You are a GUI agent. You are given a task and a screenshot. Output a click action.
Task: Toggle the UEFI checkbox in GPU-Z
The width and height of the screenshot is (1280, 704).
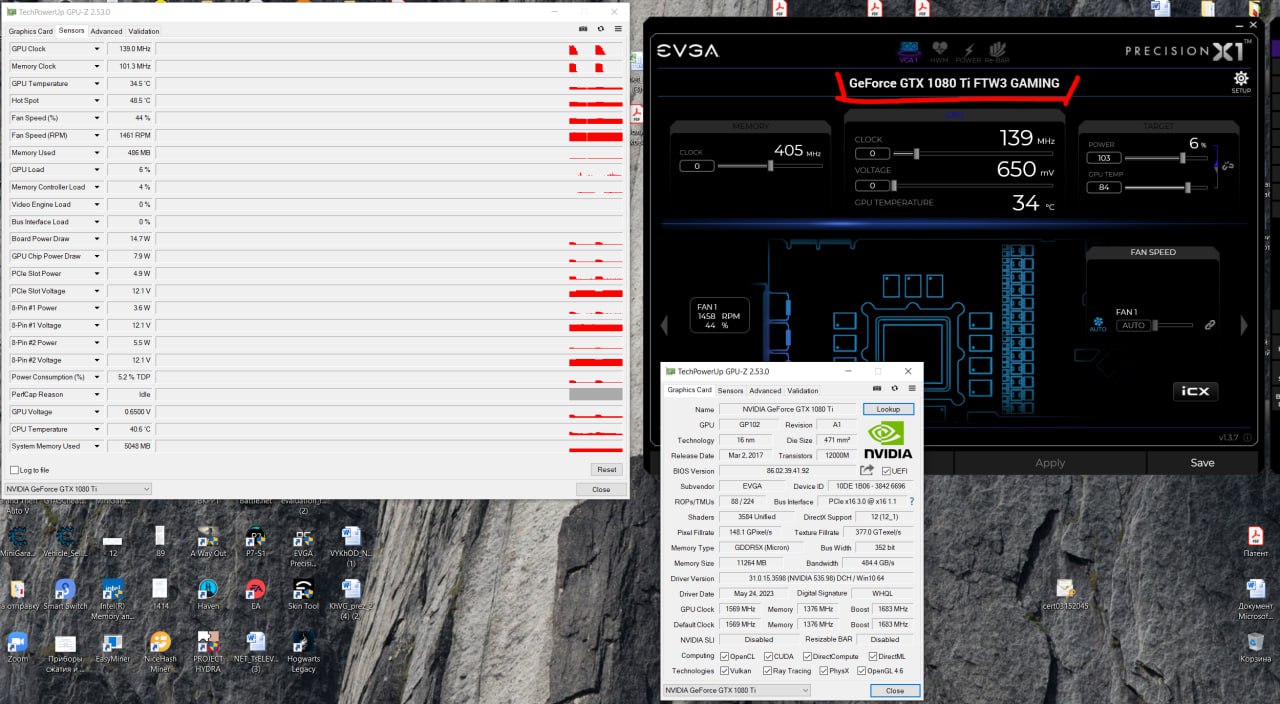pyautogui.click(x=886, y=471)
